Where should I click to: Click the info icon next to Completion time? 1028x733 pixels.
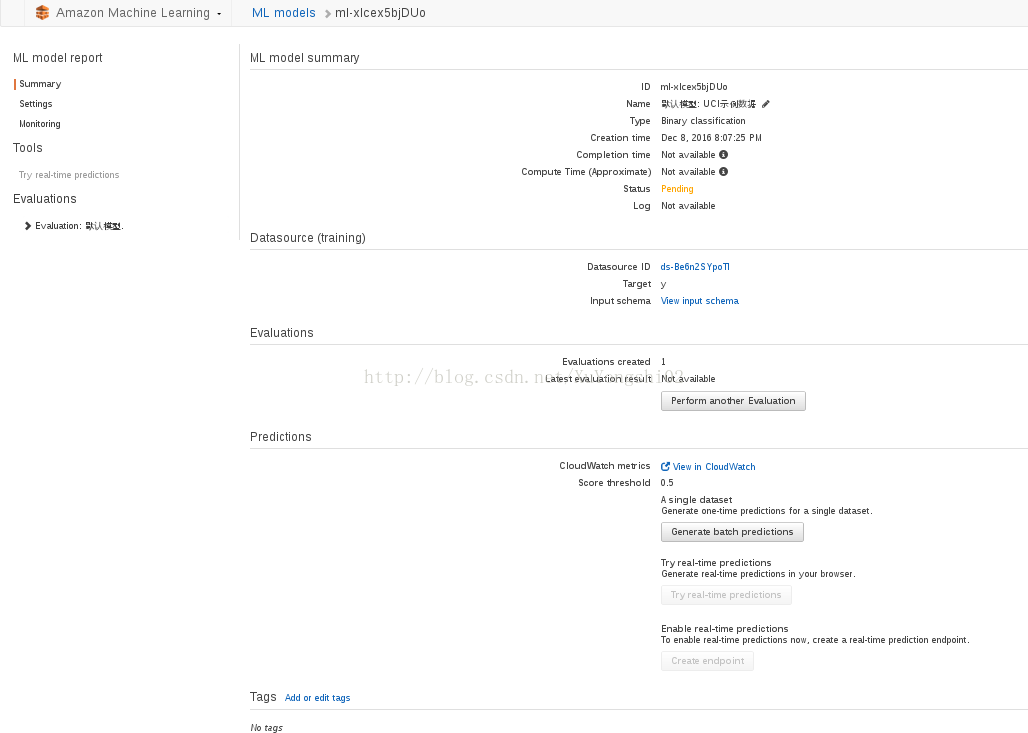(723, 155)
